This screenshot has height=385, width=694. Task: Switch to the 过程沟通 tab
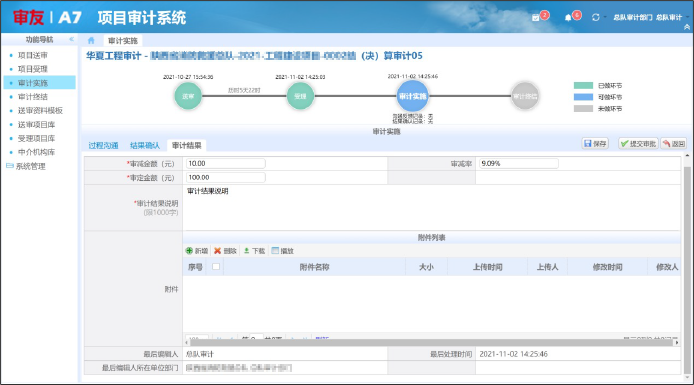click(103, 146)
